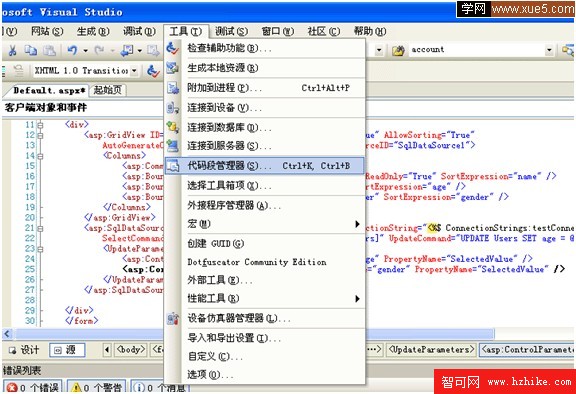Switch to the 起始页 start page tab
The width and height of the screenshot is (576, 394).
pyautogui.click(x=108, y=90)
